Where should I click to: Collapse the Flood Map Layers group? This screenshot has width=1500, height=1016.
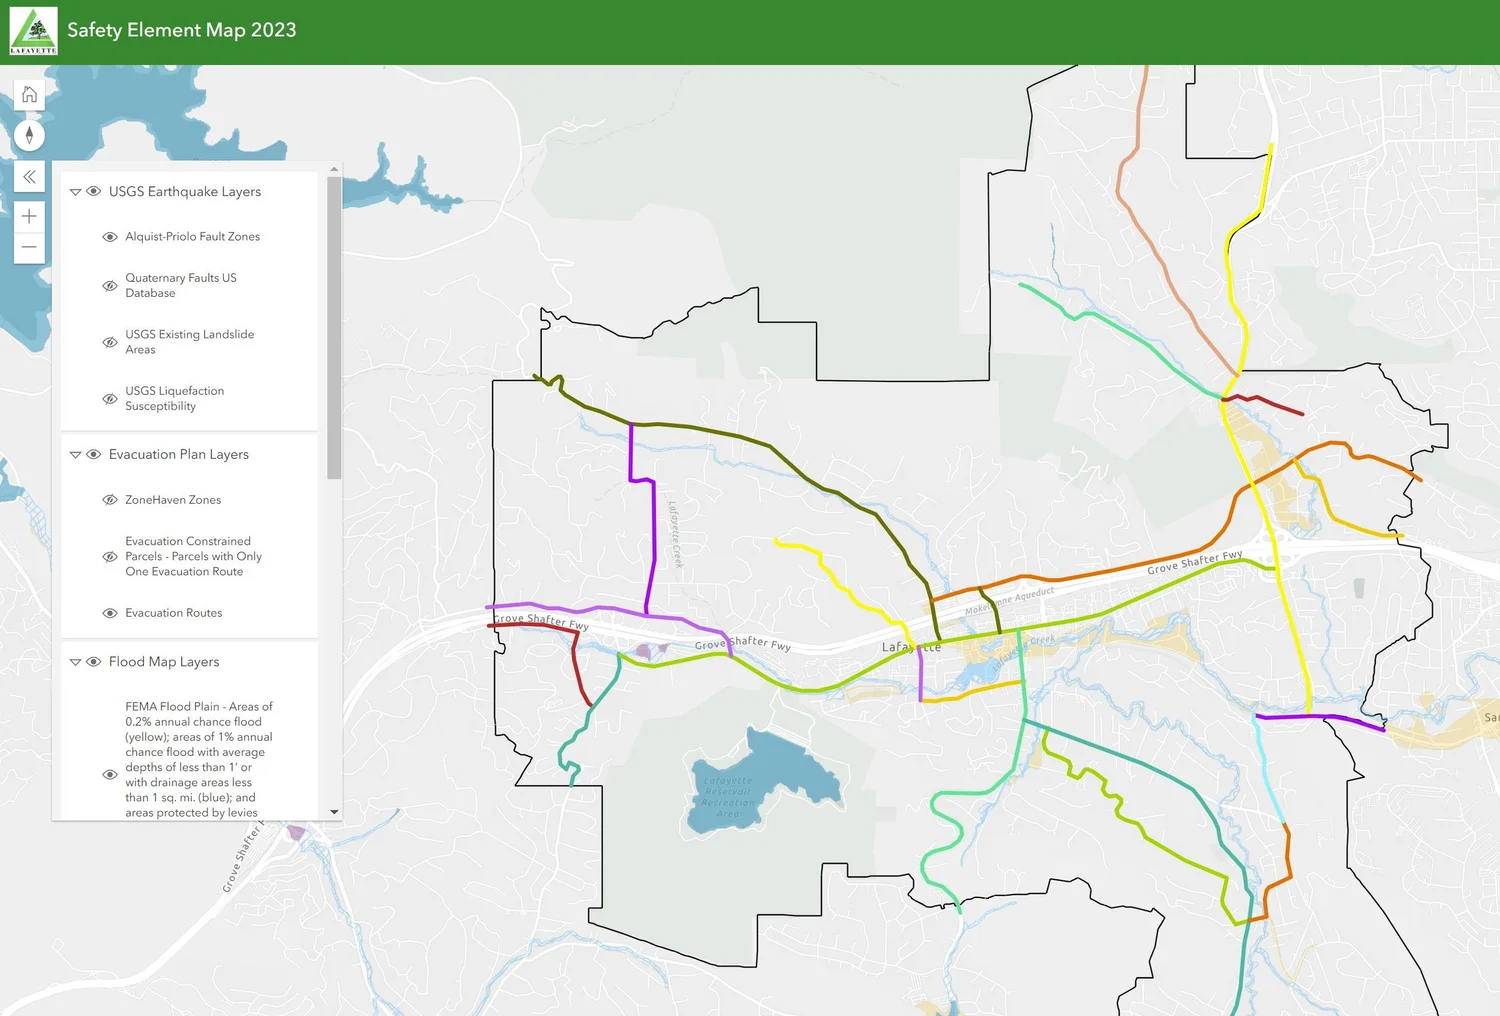75,661
